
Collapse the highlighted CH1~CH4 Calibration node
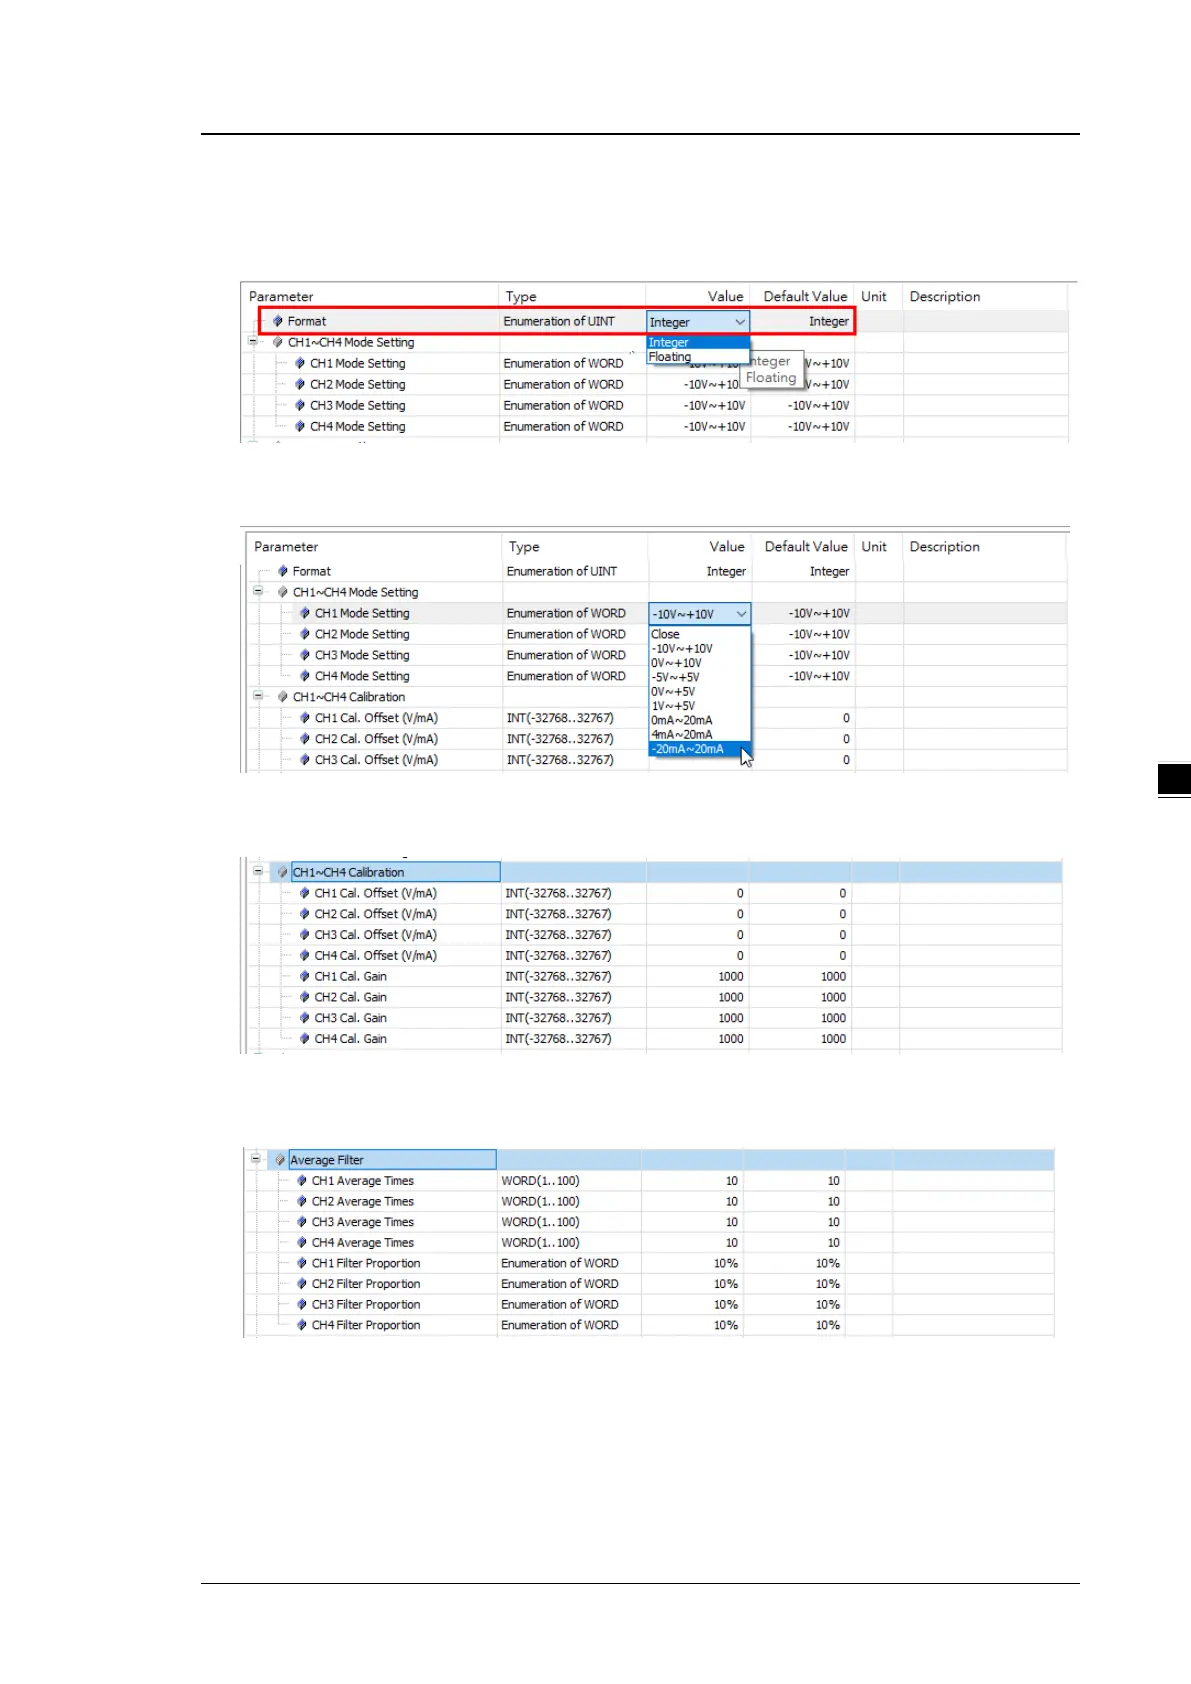258,871
